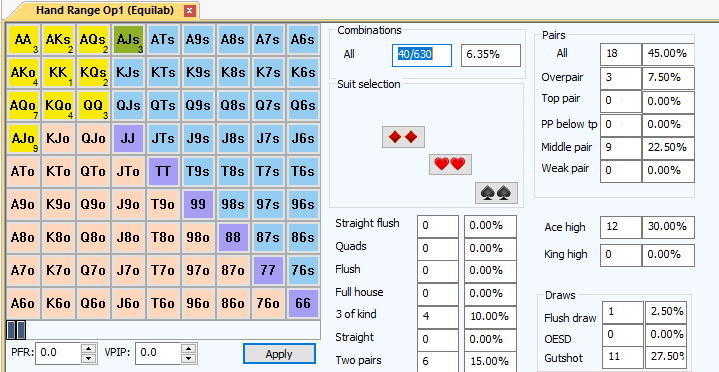Image resolution: width=719 pixels, height=372 pixels.
Task: Click the PFR input field
Action: (x=59, y=353)
